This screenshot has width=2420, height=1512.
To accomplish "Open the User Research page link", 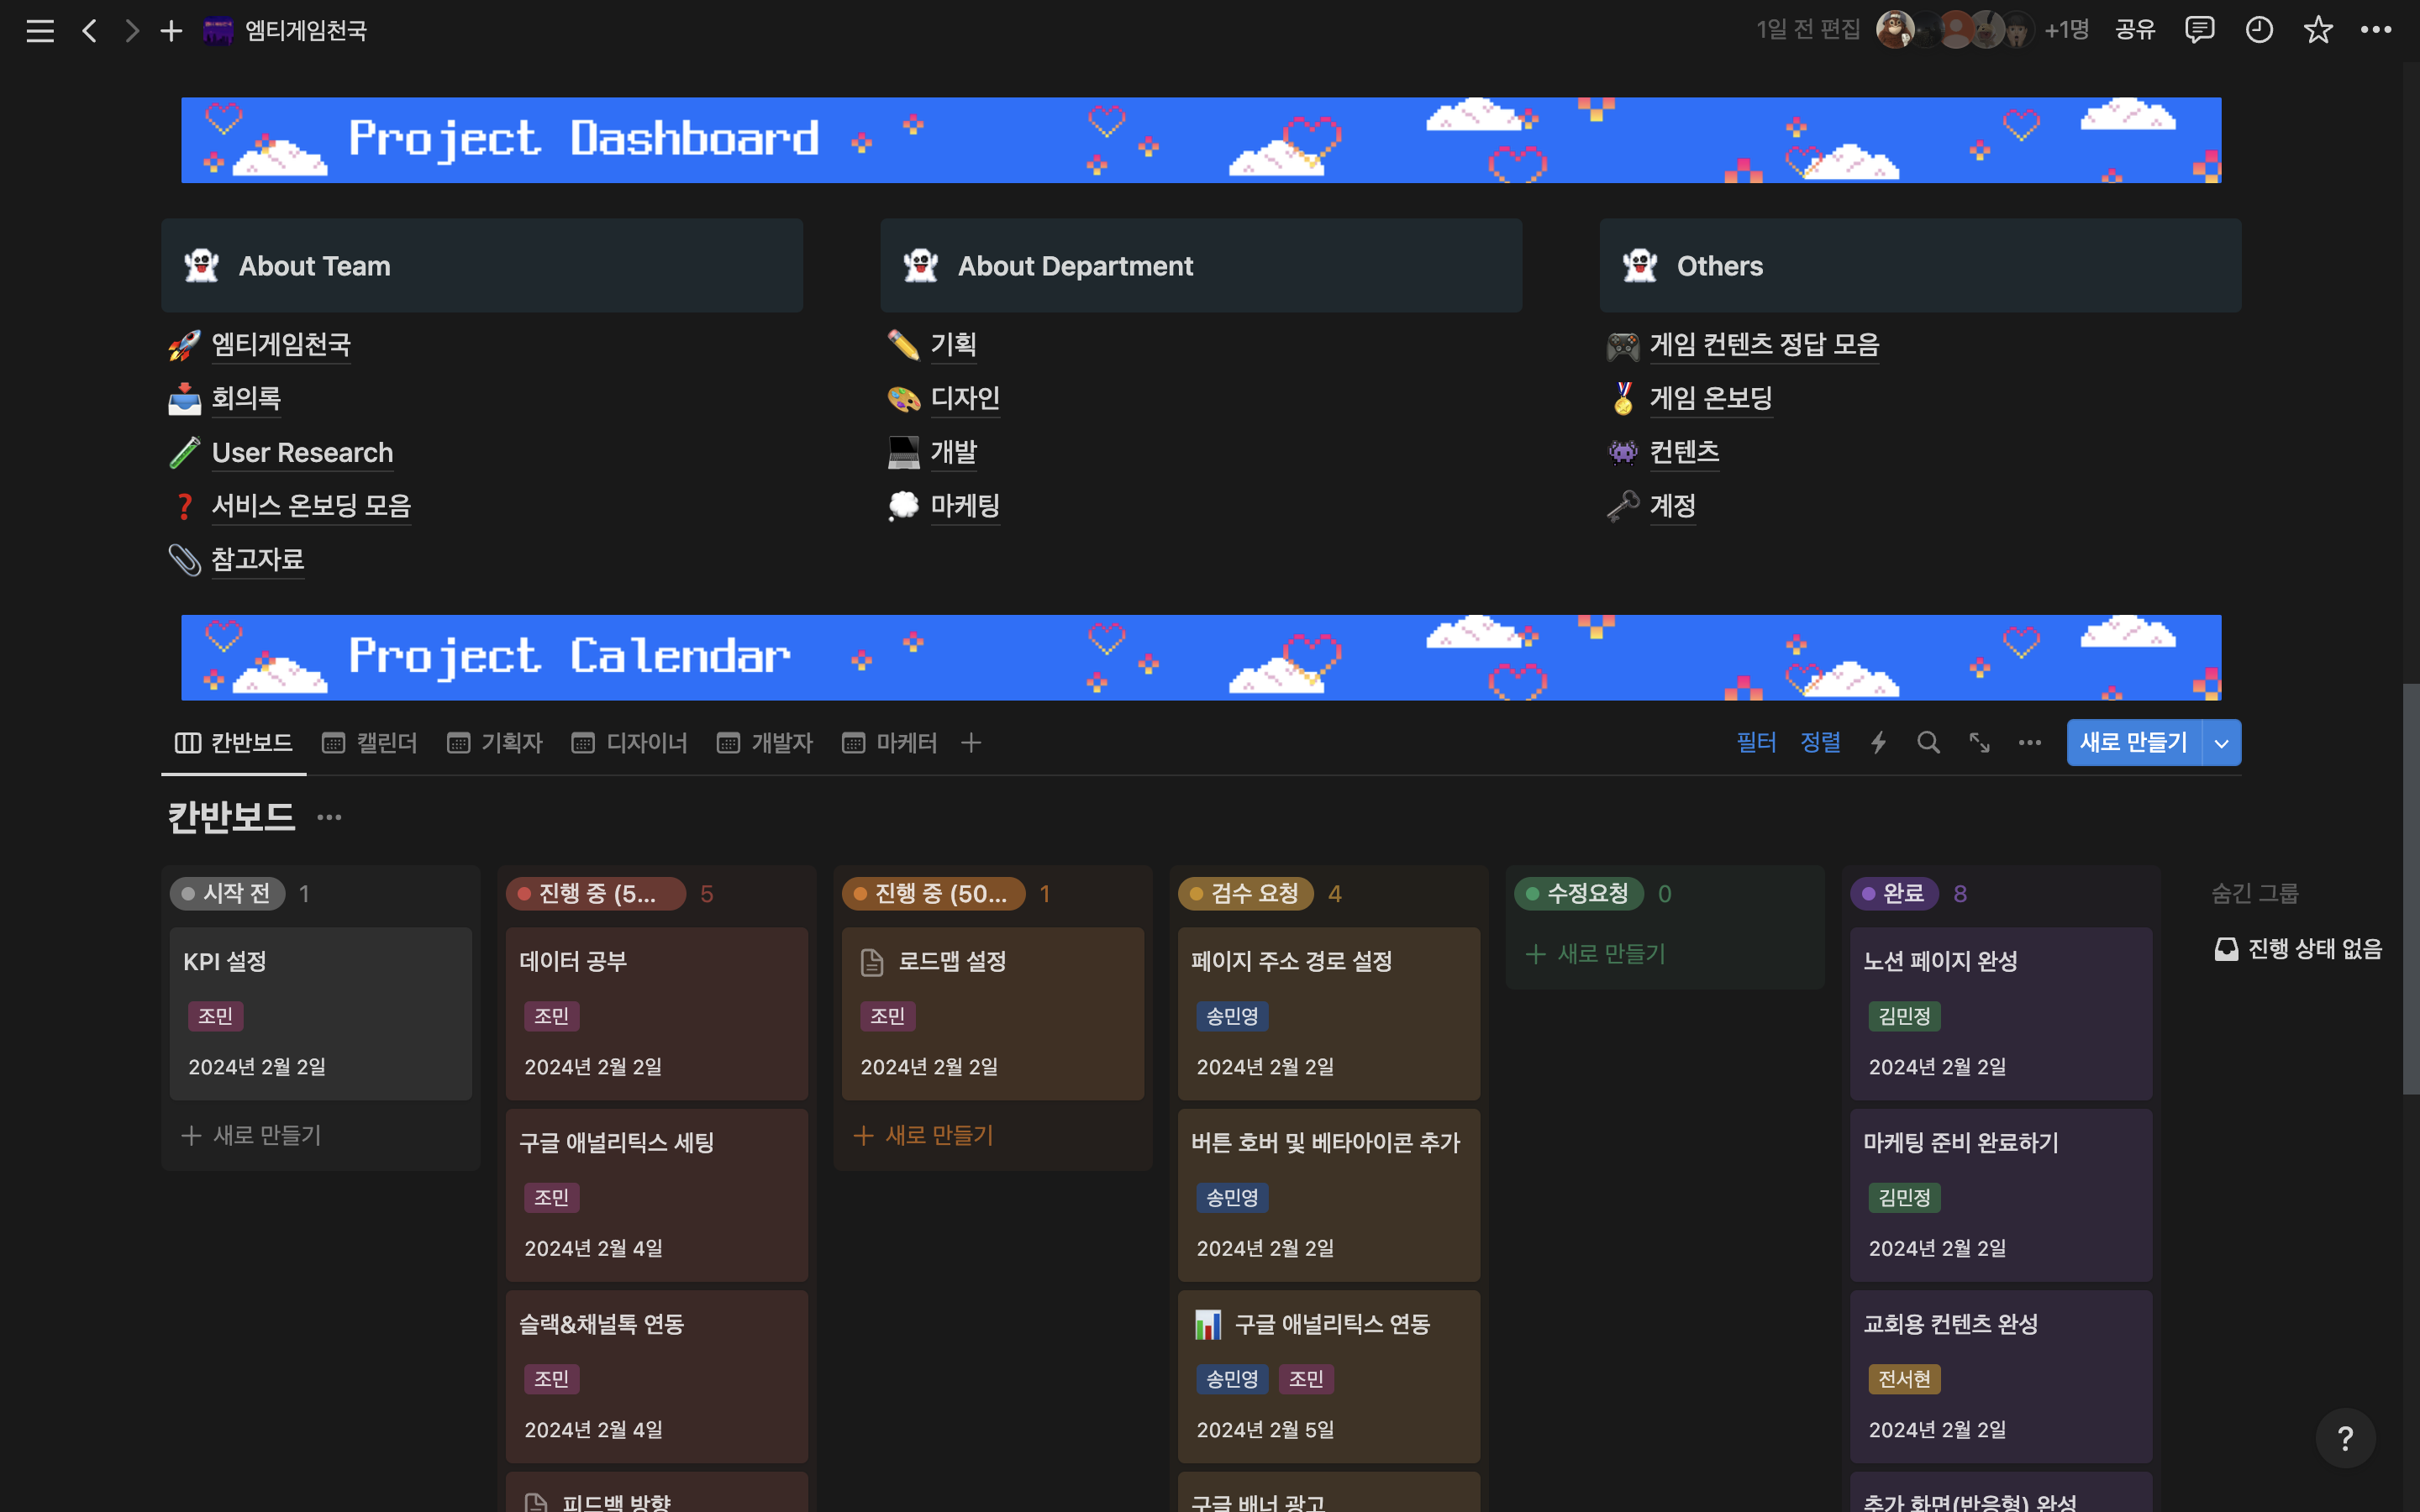I will tap(302, 453).
